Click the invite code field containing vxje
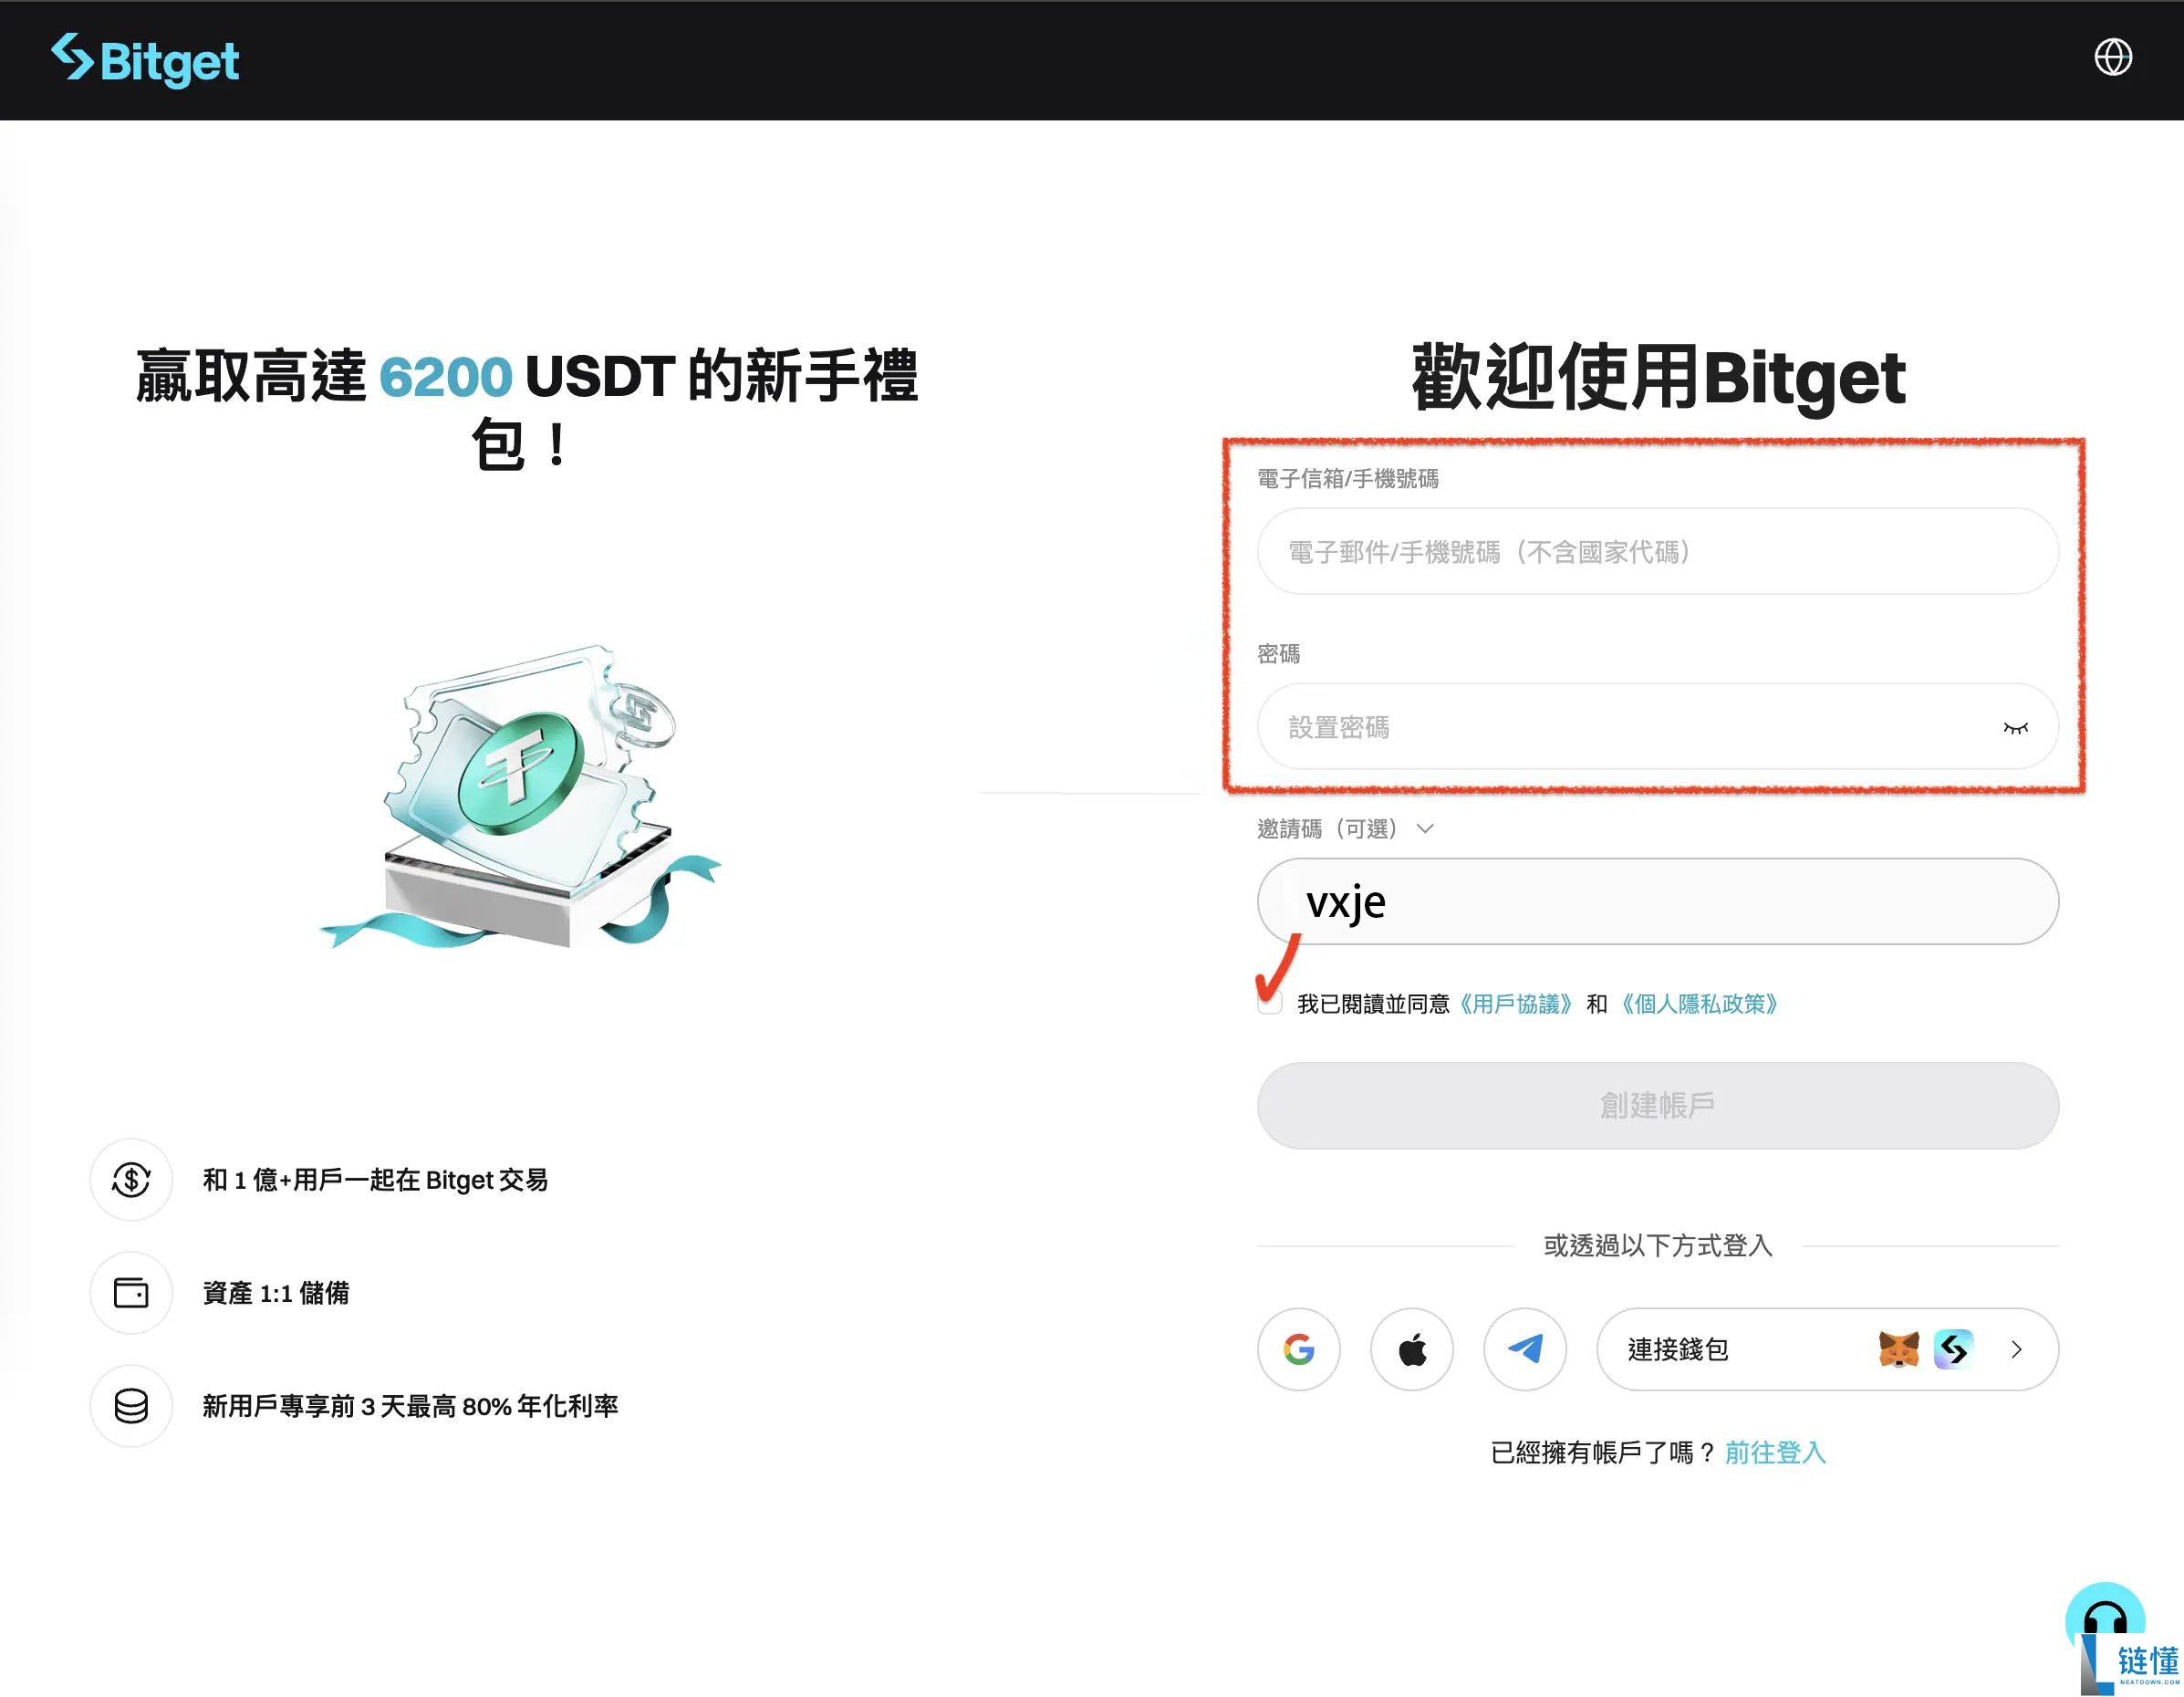This screenshot has height=1697, width=2184. 1657,901
